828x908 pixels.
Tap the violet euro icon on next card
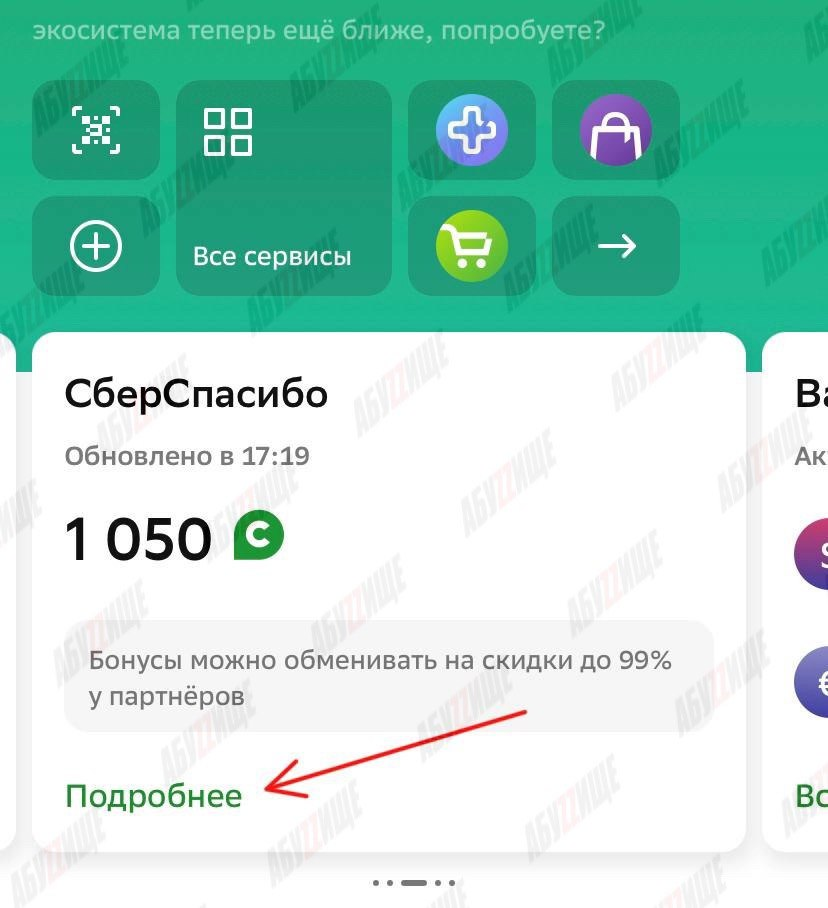pyautogui.click(x=811, y=683)
